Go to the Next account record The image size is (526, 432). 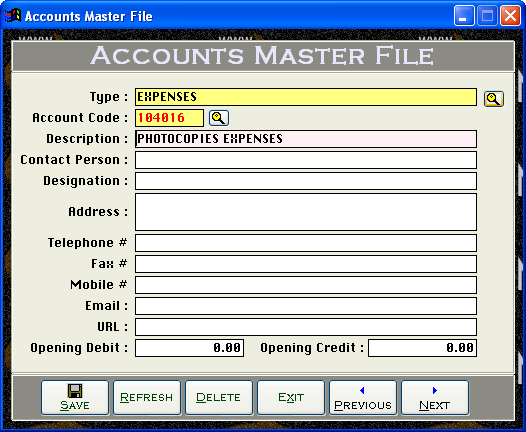coord(435,397)
